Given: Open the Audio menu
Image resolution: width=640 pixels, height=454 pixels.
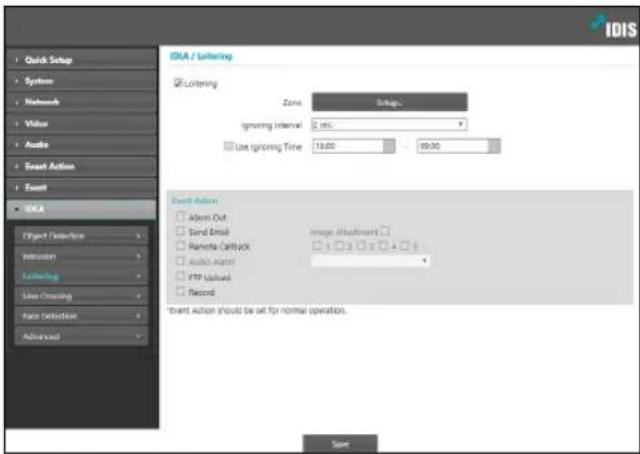Looking at the screenshot, I should [x=81, y=145].
